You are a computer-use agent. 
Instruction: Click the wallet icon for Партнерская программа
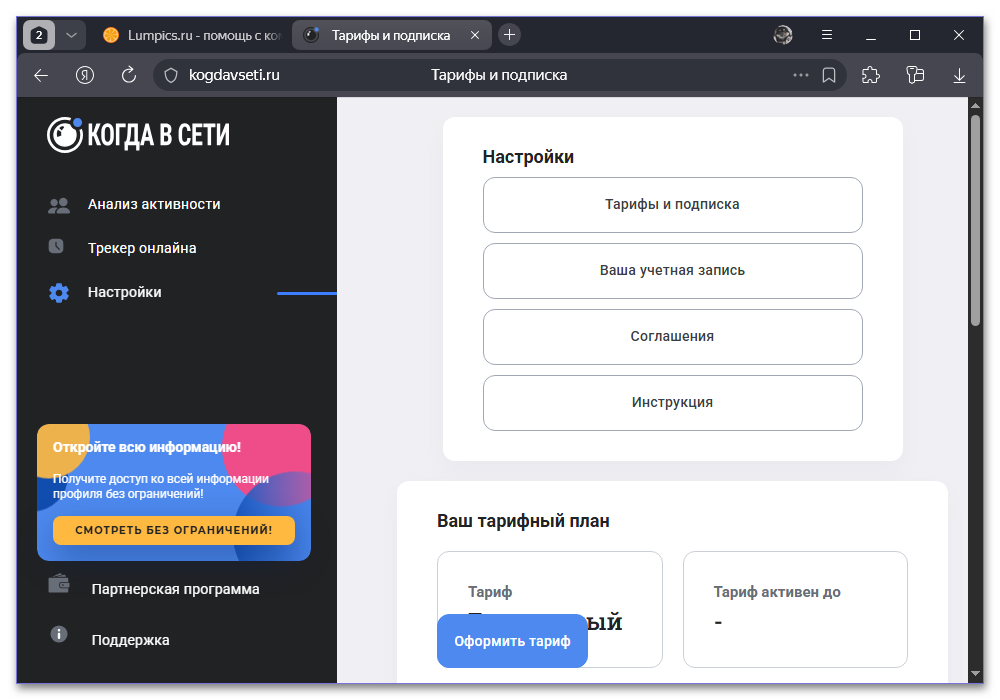[x=59, y=583]
